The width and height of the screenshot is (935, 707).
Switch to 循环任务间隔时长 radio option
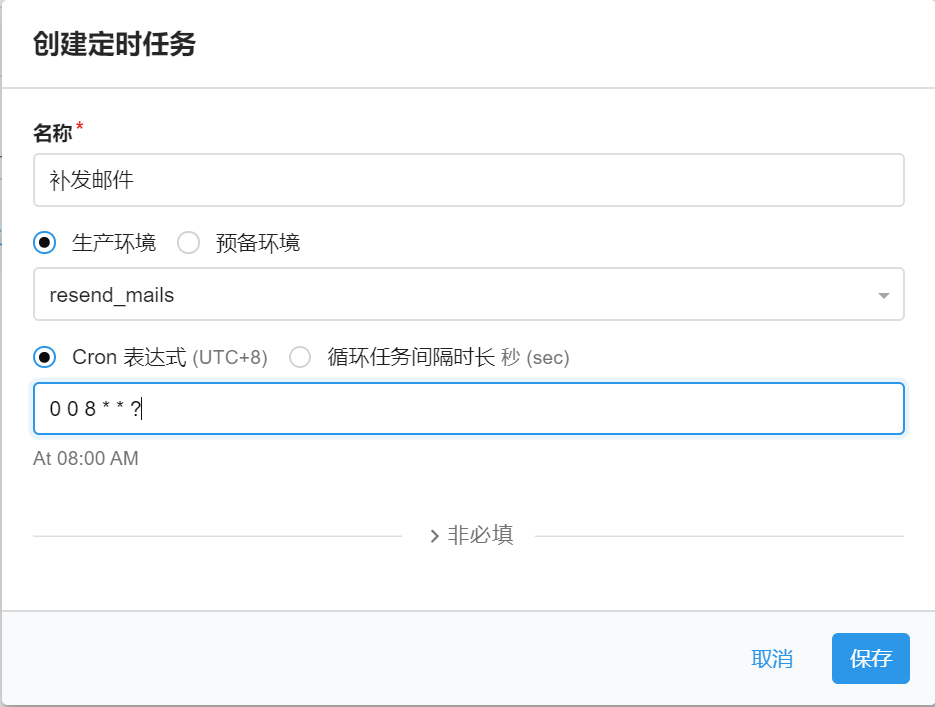pos(300,357)
